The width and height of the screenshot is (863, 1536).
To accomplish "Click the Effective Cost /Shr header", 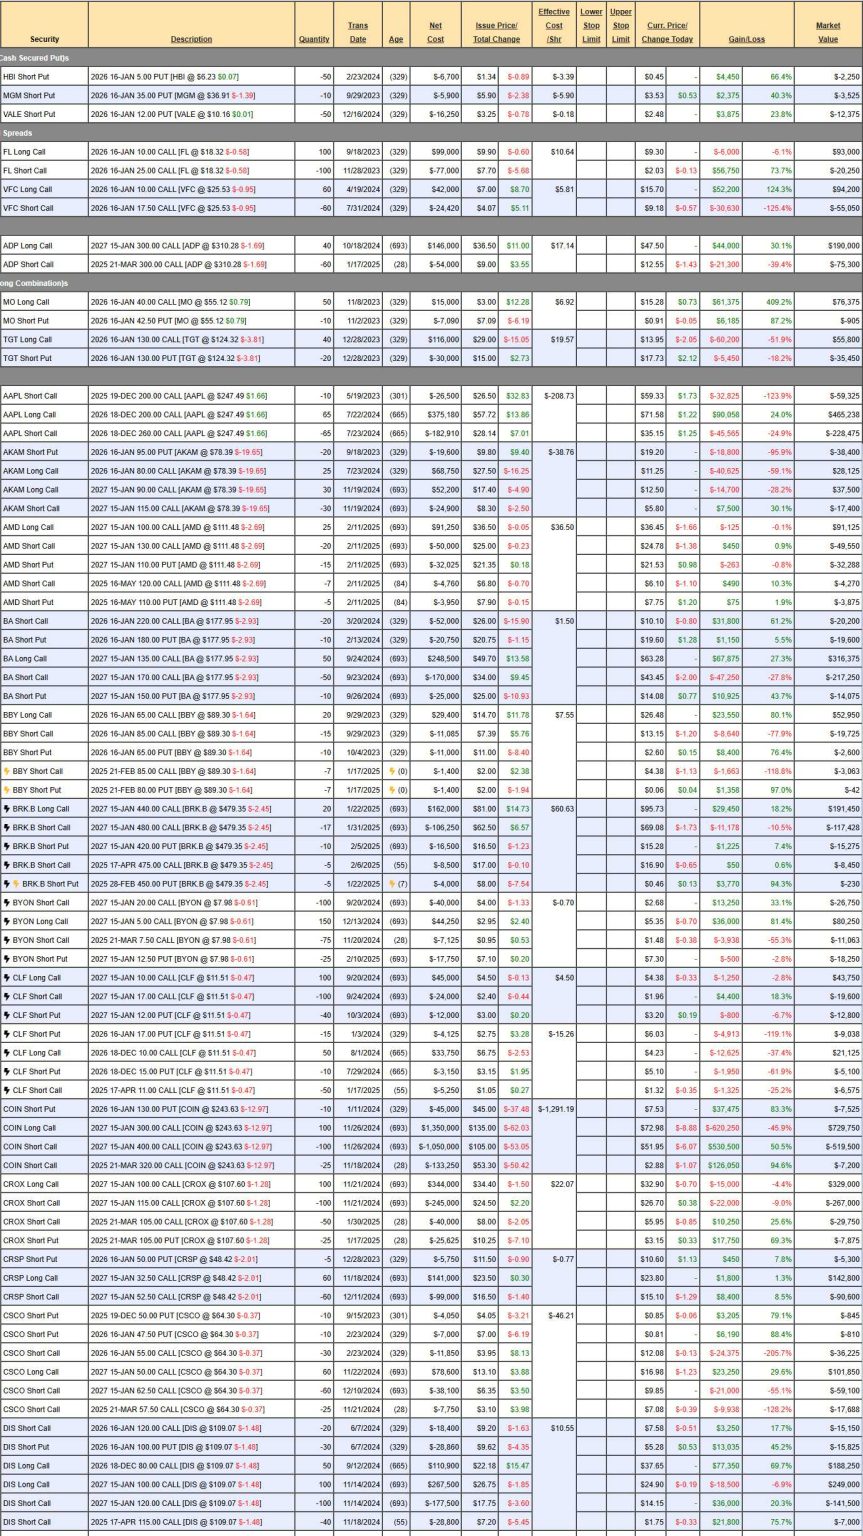I will tap(553, 25).
